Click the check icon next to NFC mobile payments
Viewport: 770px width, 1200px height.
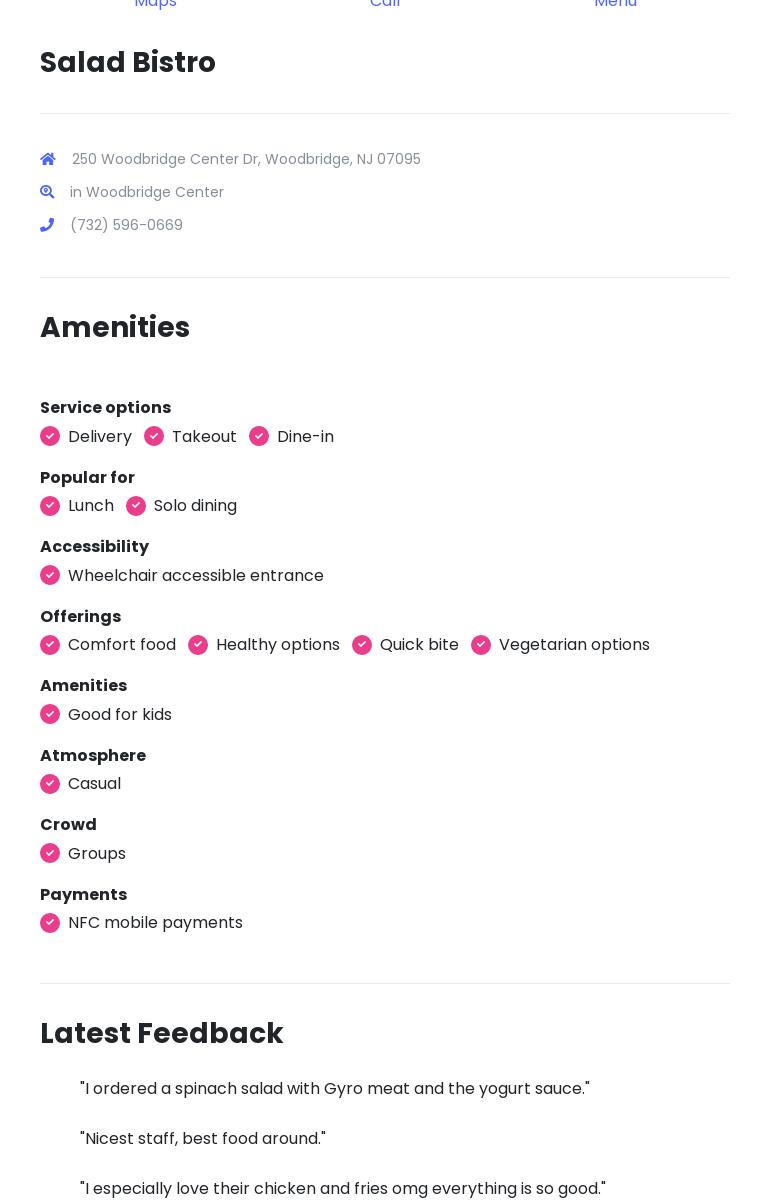50,923
